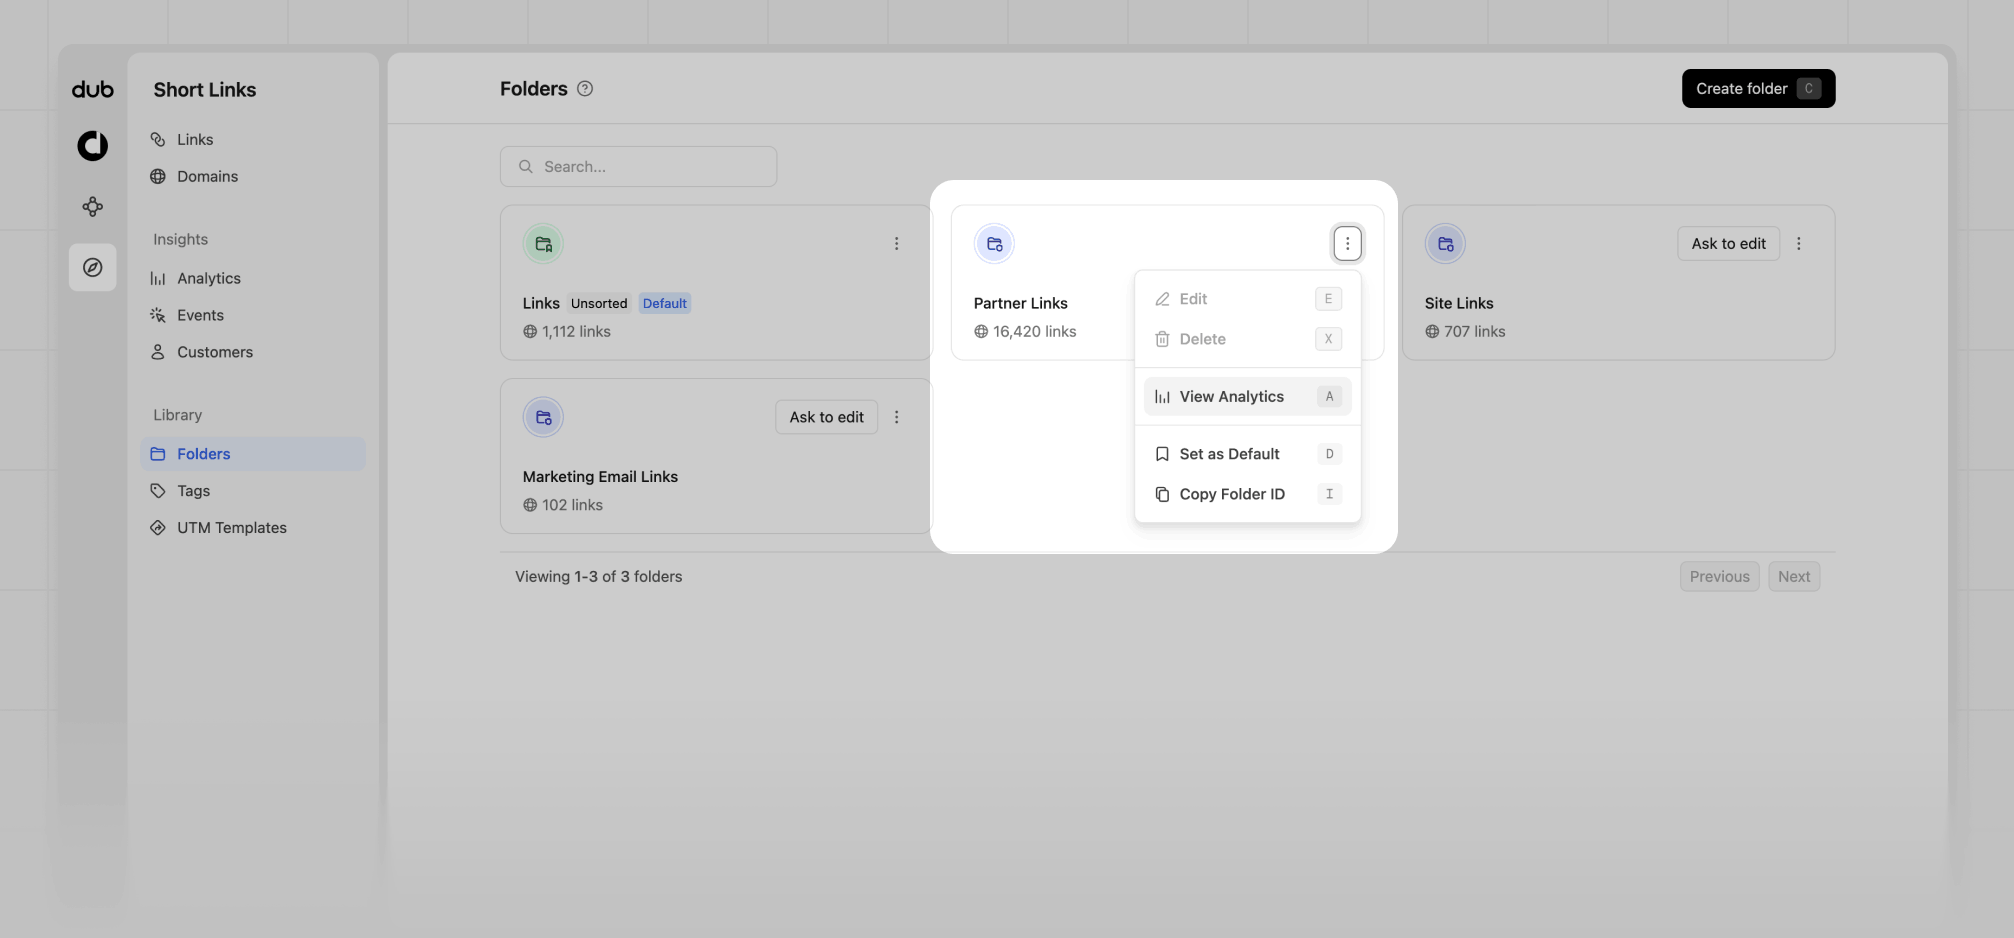Open the Links Unsorted folder icon

[543, 244]
